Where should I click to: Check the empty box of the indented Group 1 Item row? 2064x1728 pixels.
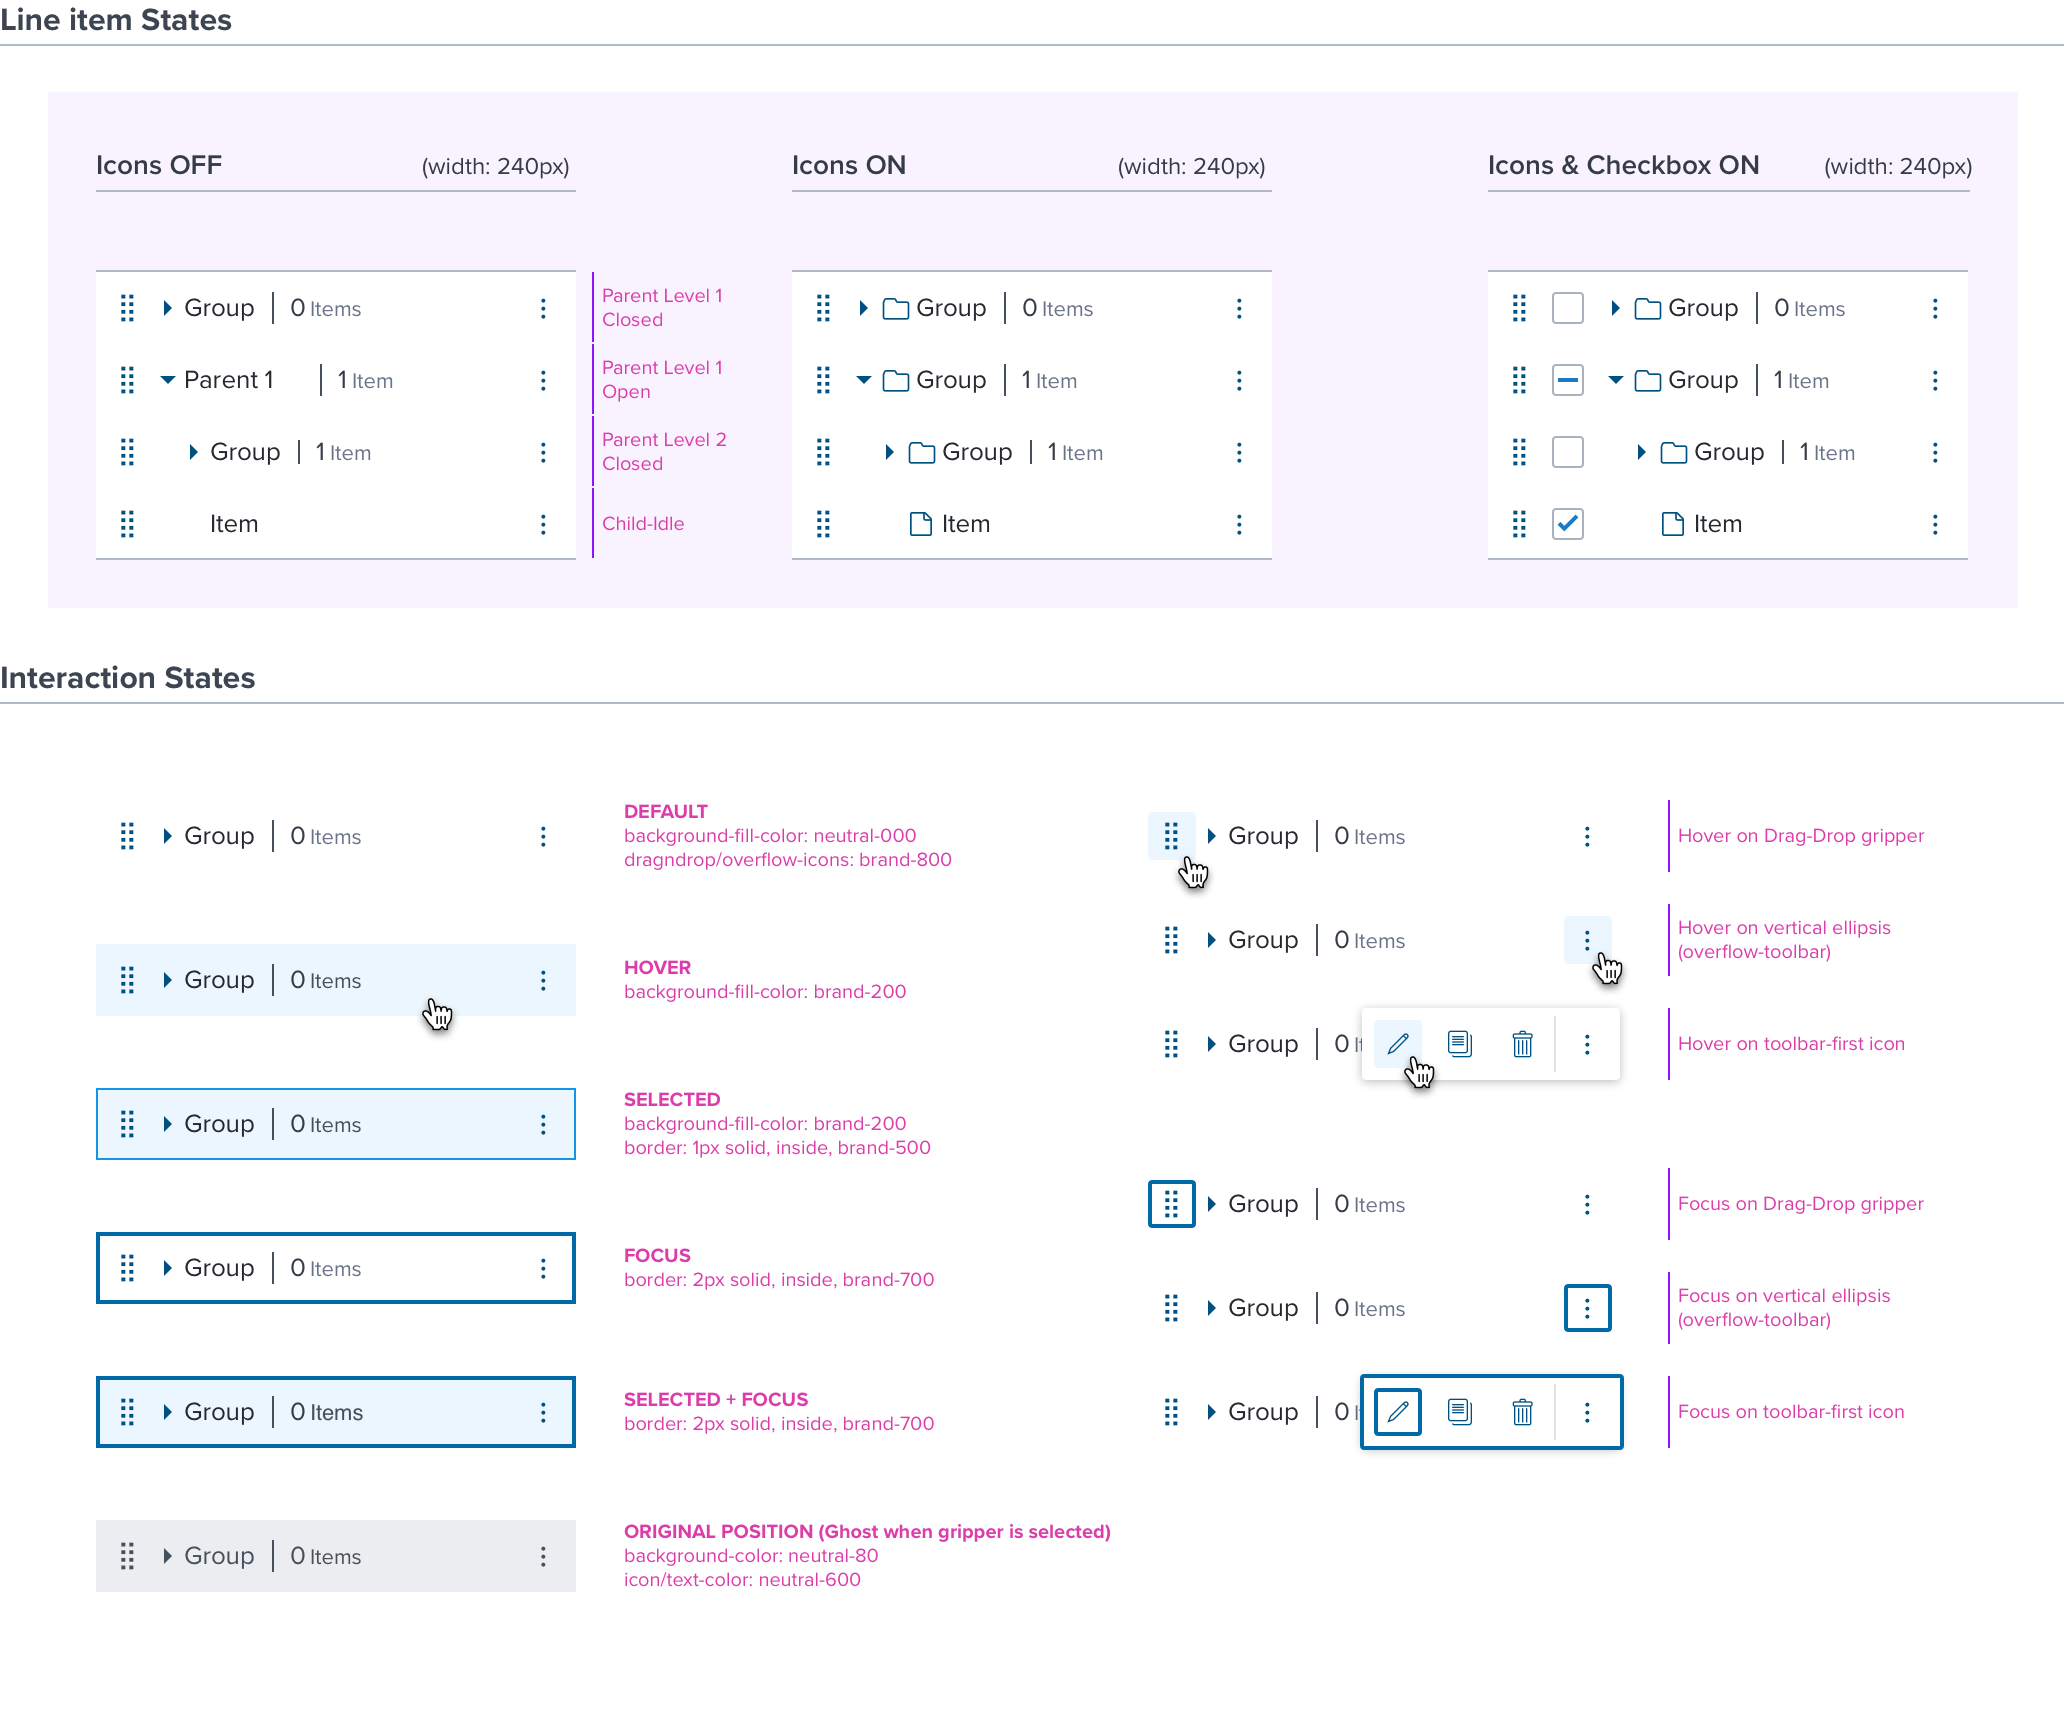click(x=1567, y=452)
